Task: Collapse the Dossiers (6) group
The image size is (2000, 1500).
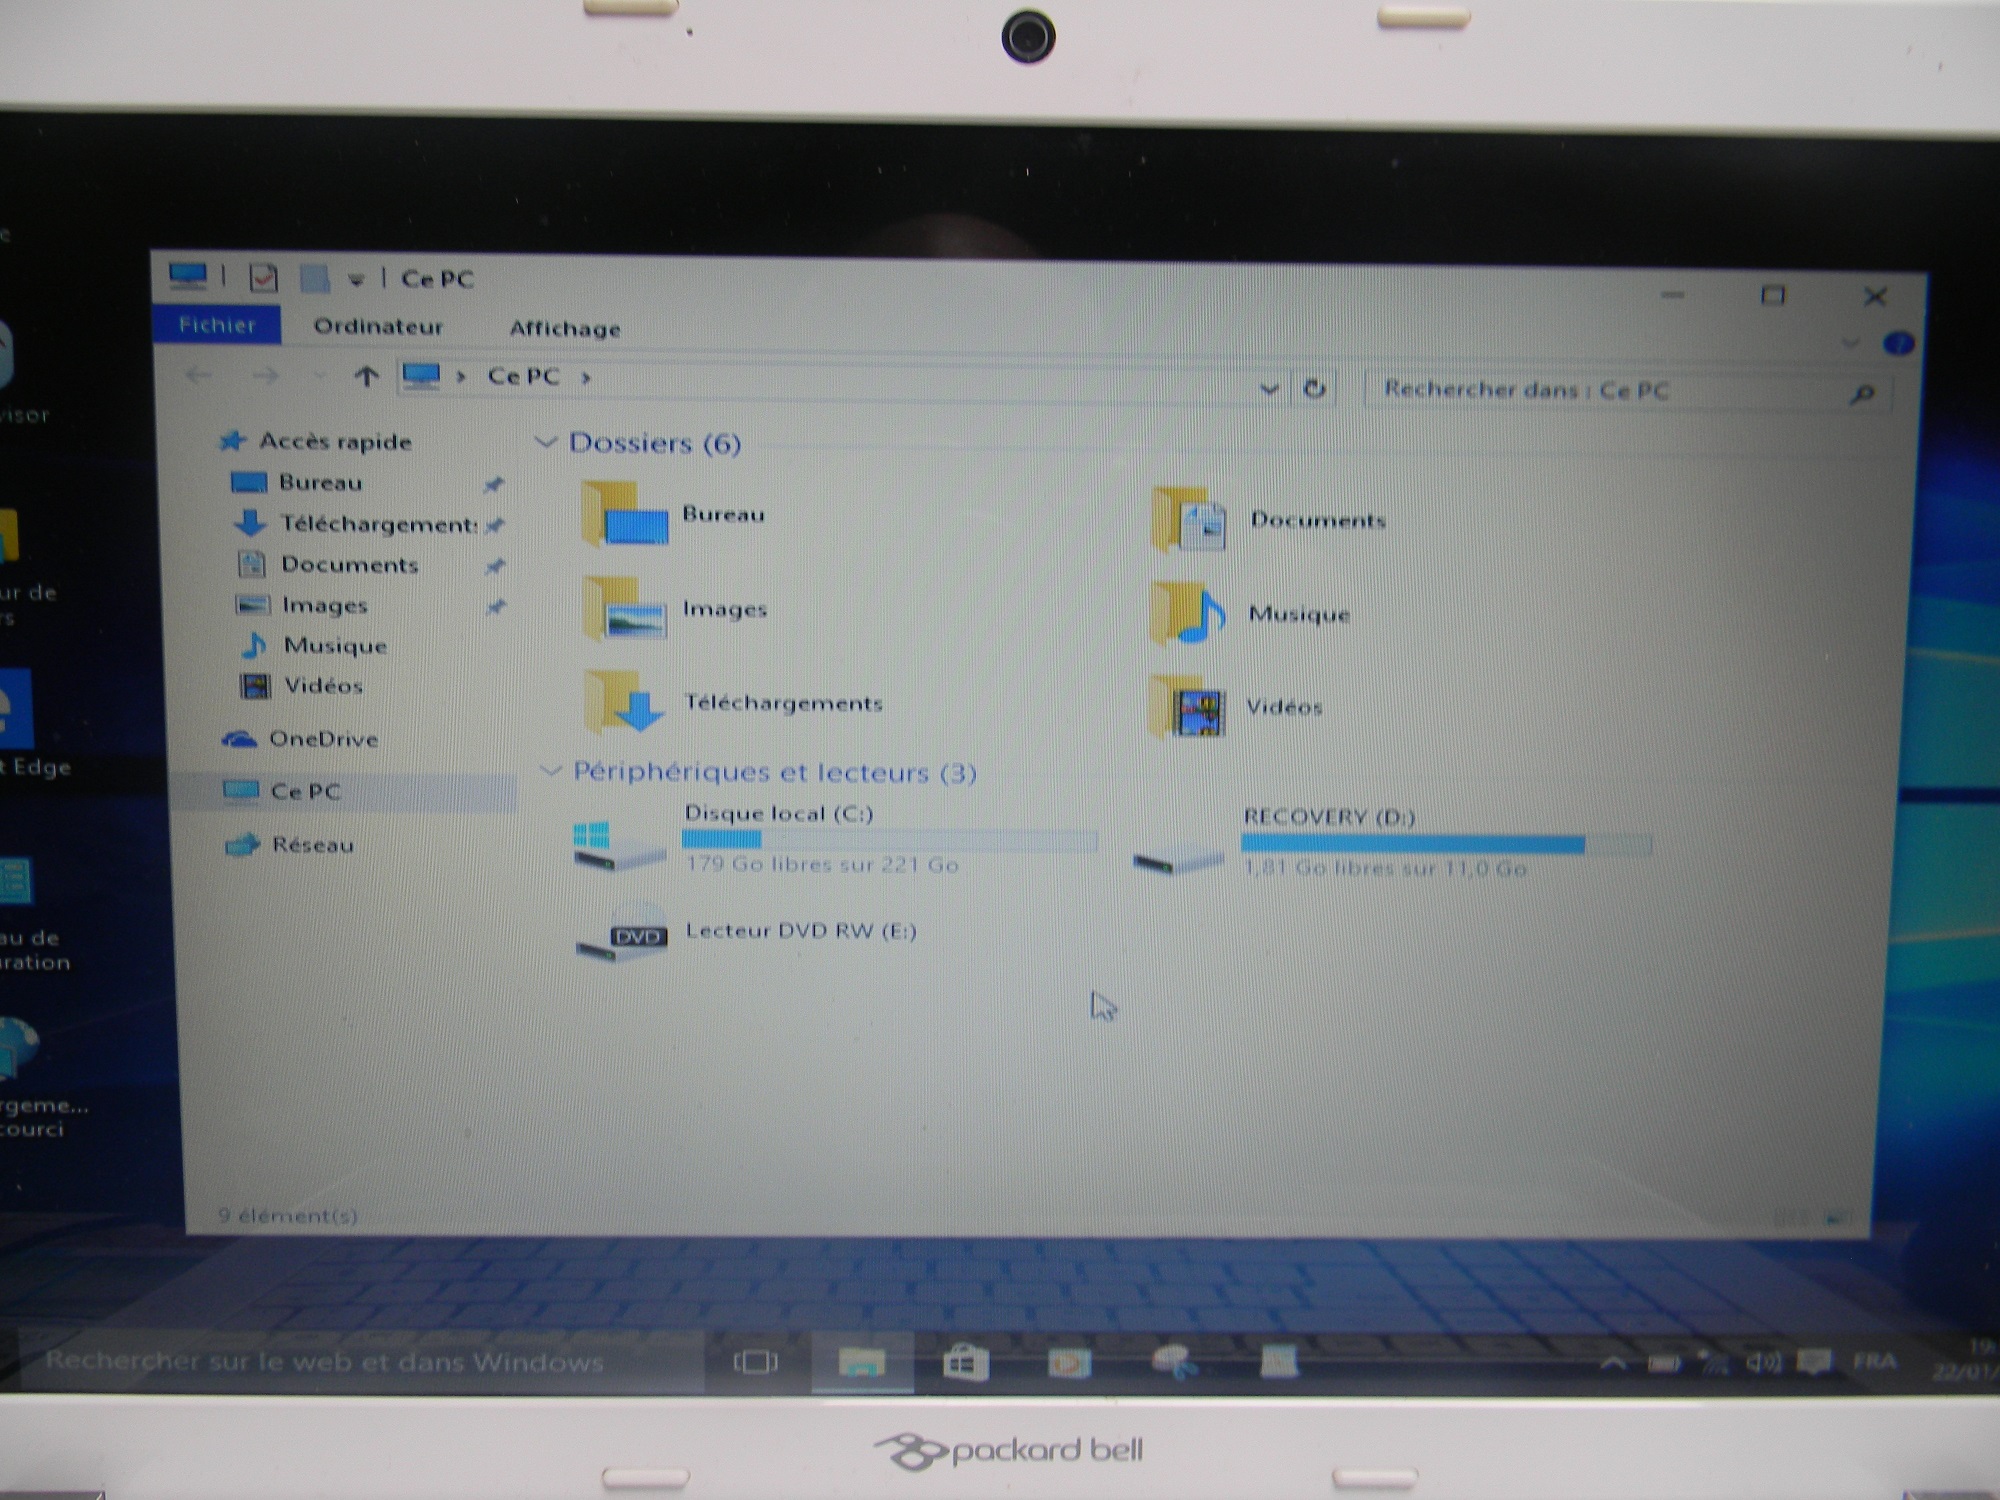Action: point(546,442)
